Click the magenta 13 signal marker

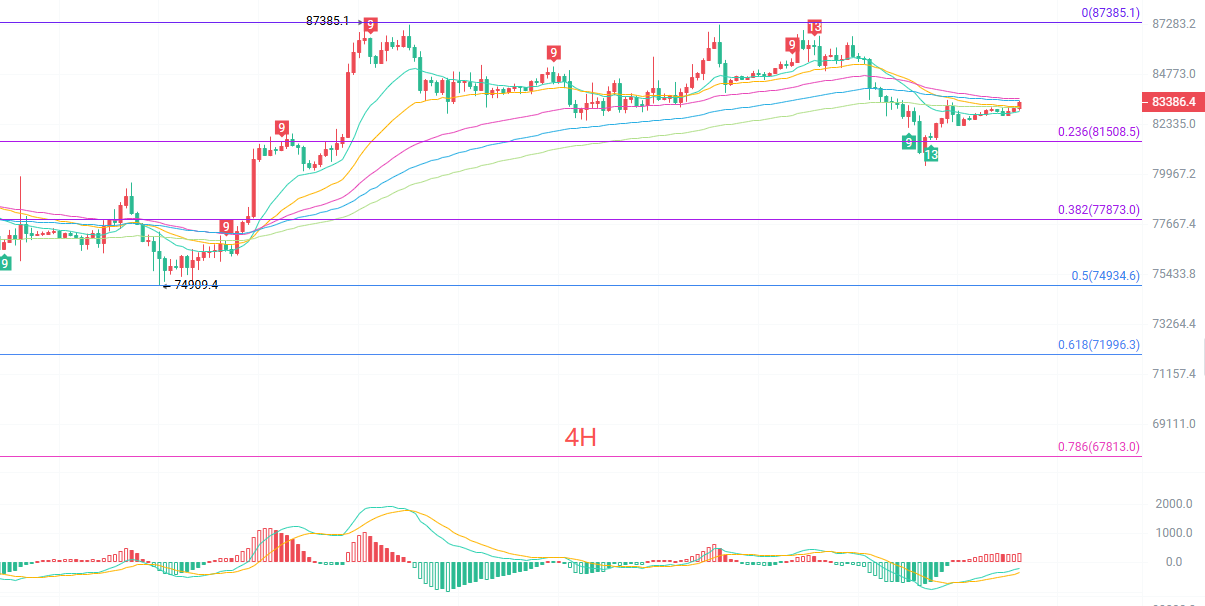coord(815,27)
